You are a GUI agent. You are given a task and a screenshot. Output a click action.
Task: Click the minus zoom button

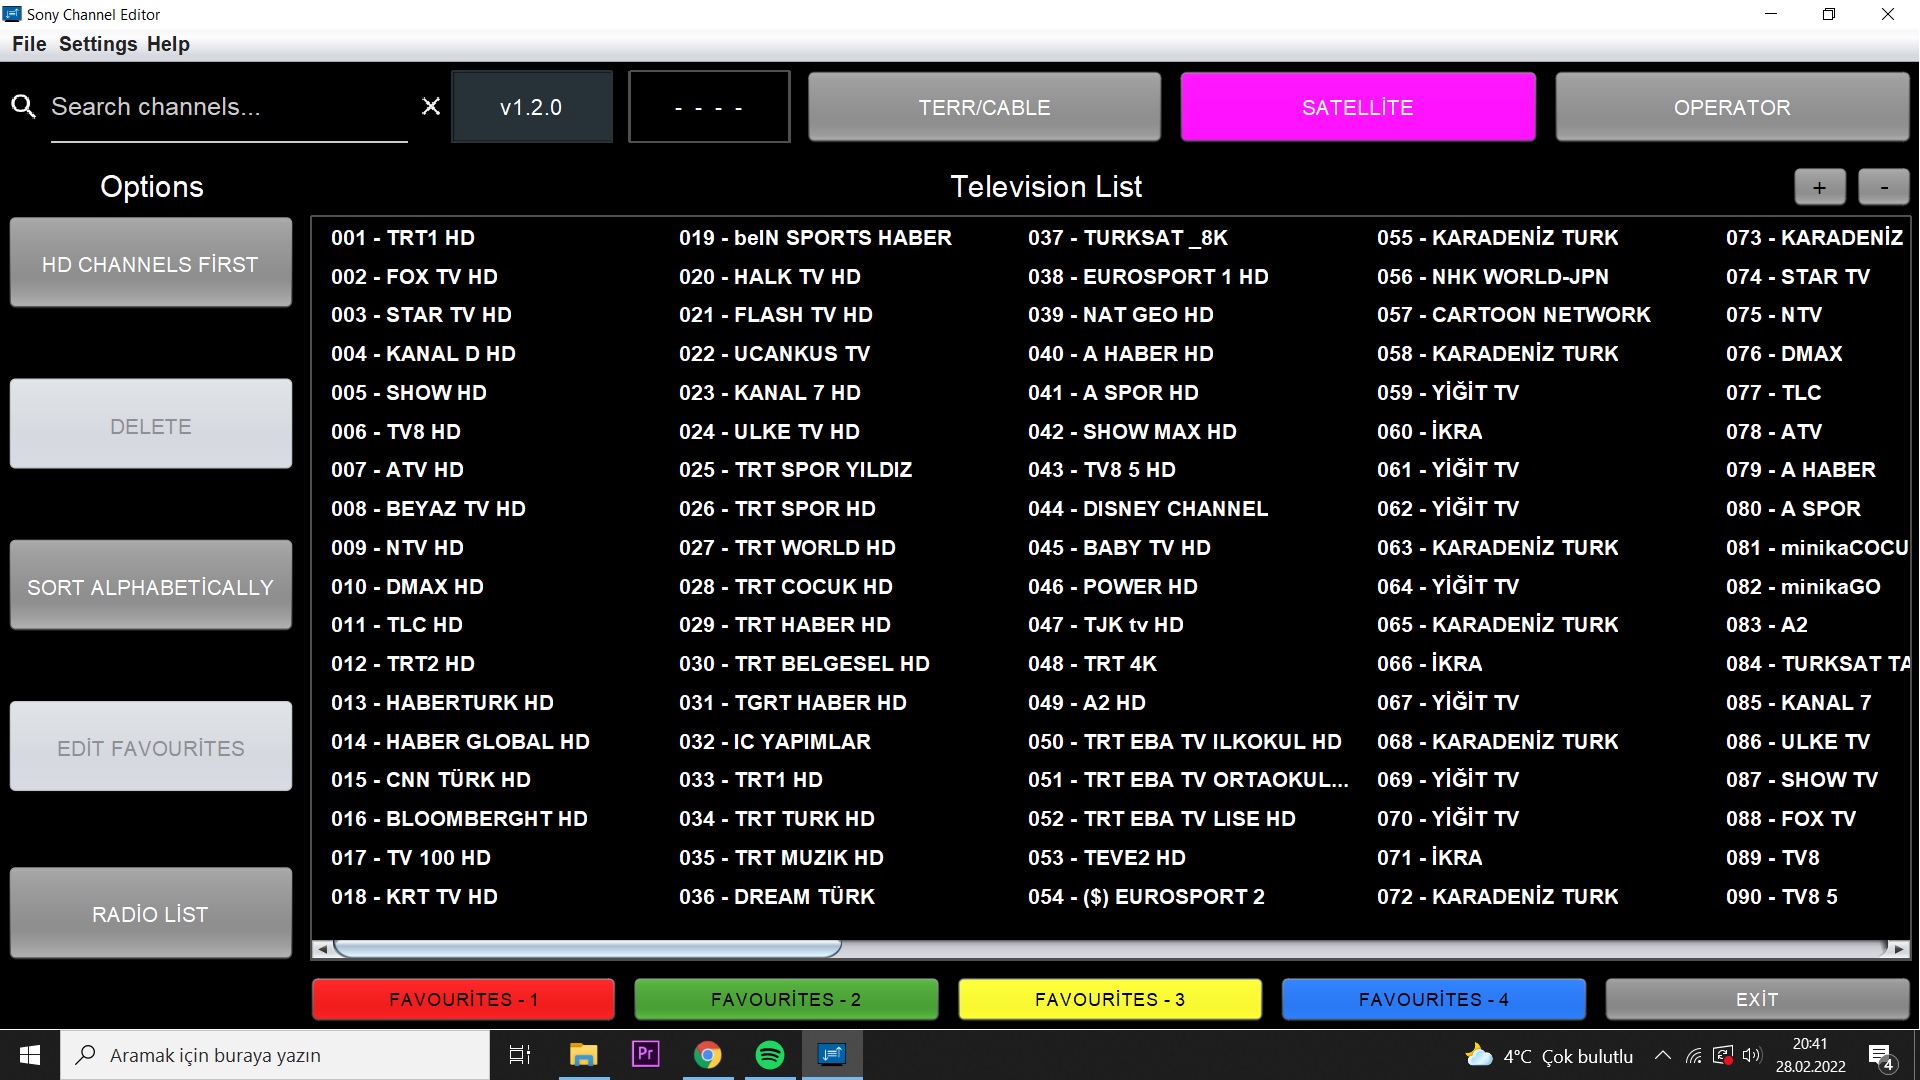[1884, 187]
